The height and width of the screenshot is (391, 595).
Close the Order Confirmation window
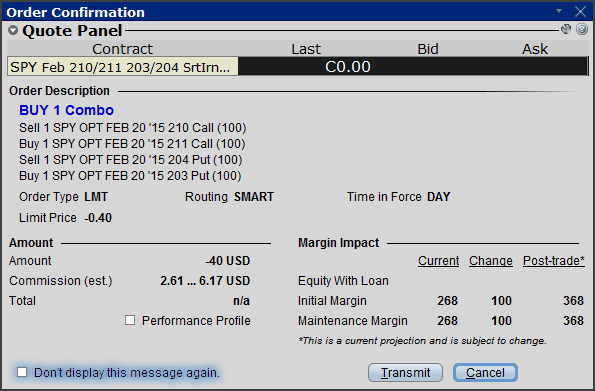point(580,11)
